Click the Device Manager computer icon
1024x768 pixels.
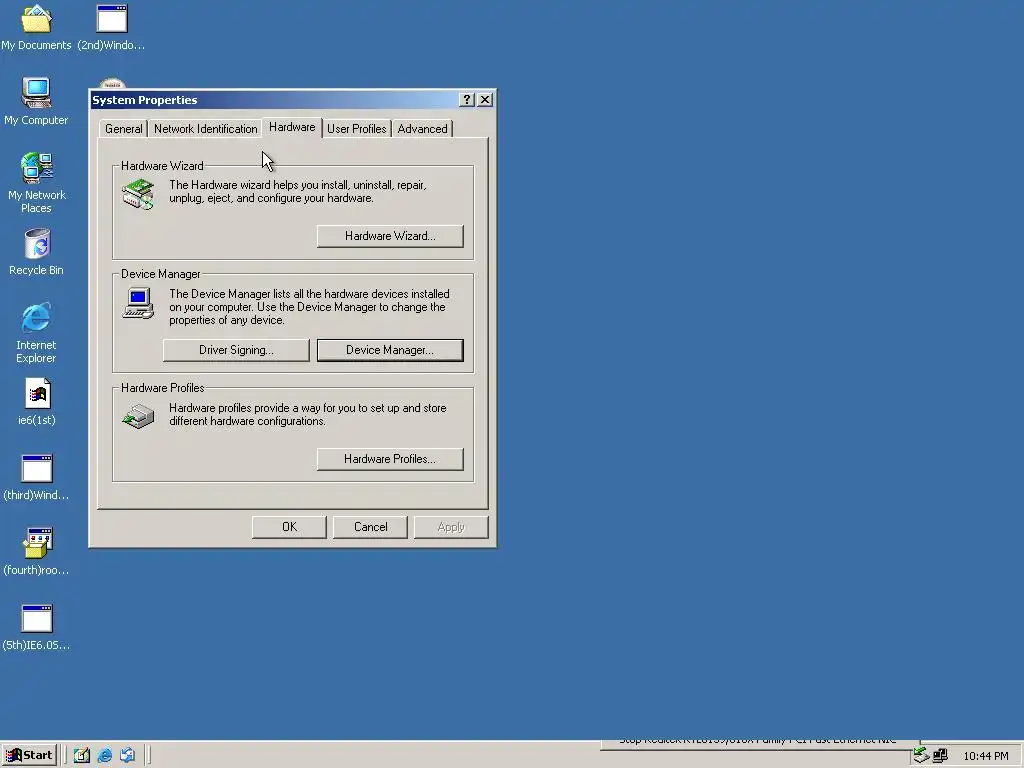coord(138,304)
